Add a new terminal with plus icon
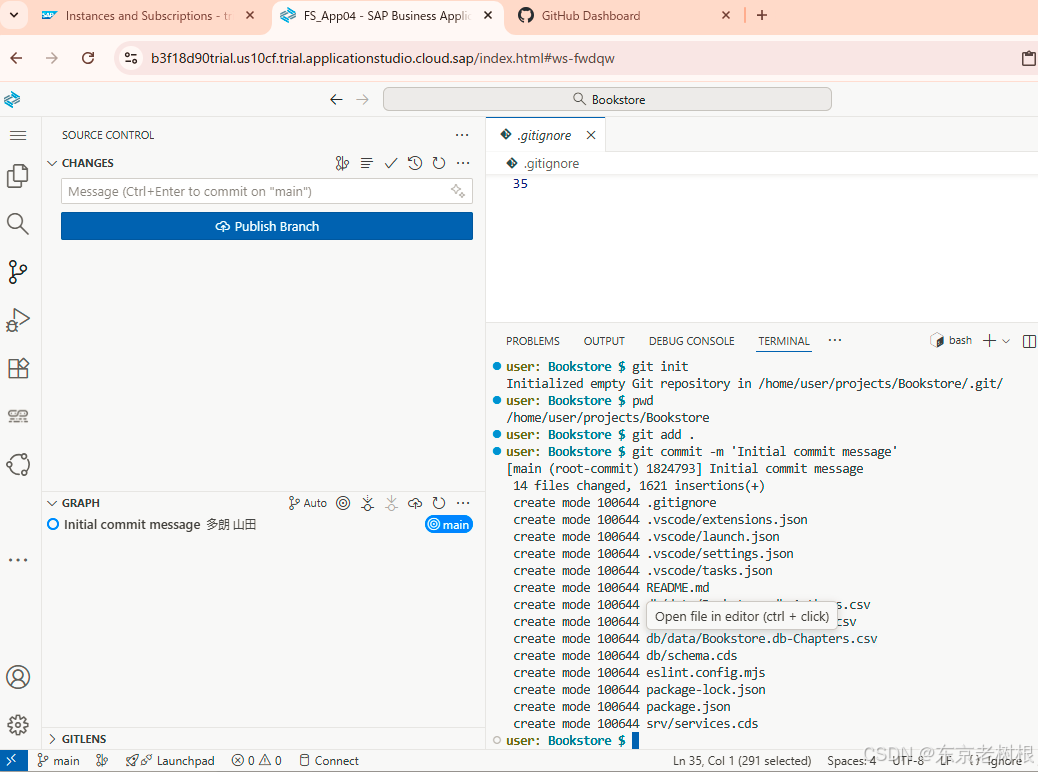This screenshot has width=1038, height=772. (x=990, y=340)
